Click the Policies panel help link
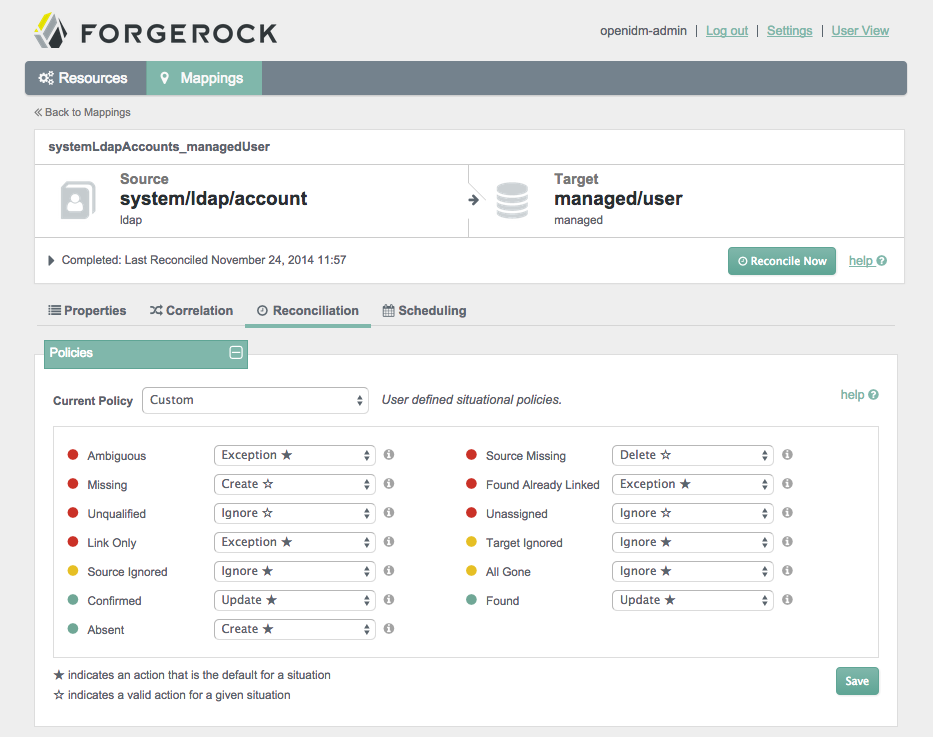933x737 pixels. (859, 395)
